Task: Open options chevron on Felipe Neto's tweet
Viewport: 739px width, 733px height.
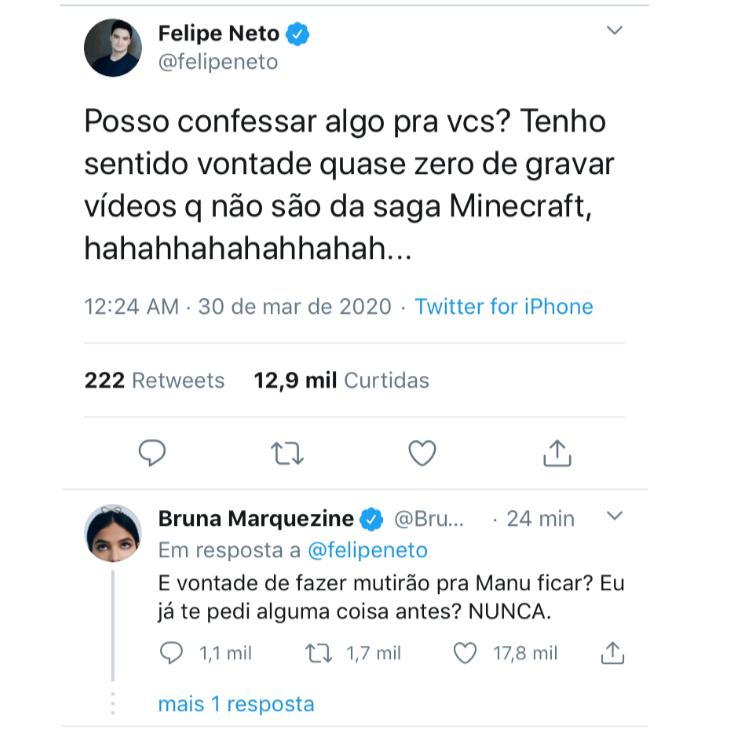Action: [615, 31]
